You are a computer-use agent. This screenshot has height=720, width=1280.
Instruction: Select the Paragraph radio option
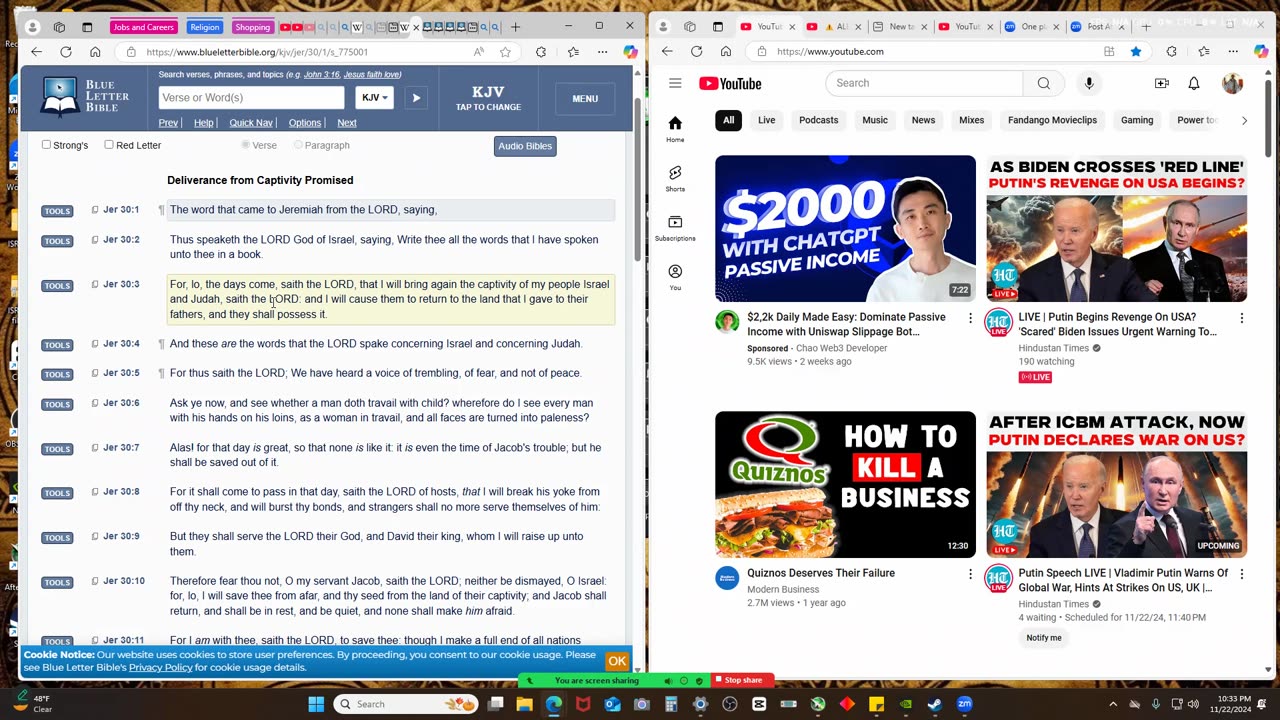[298, 145]
